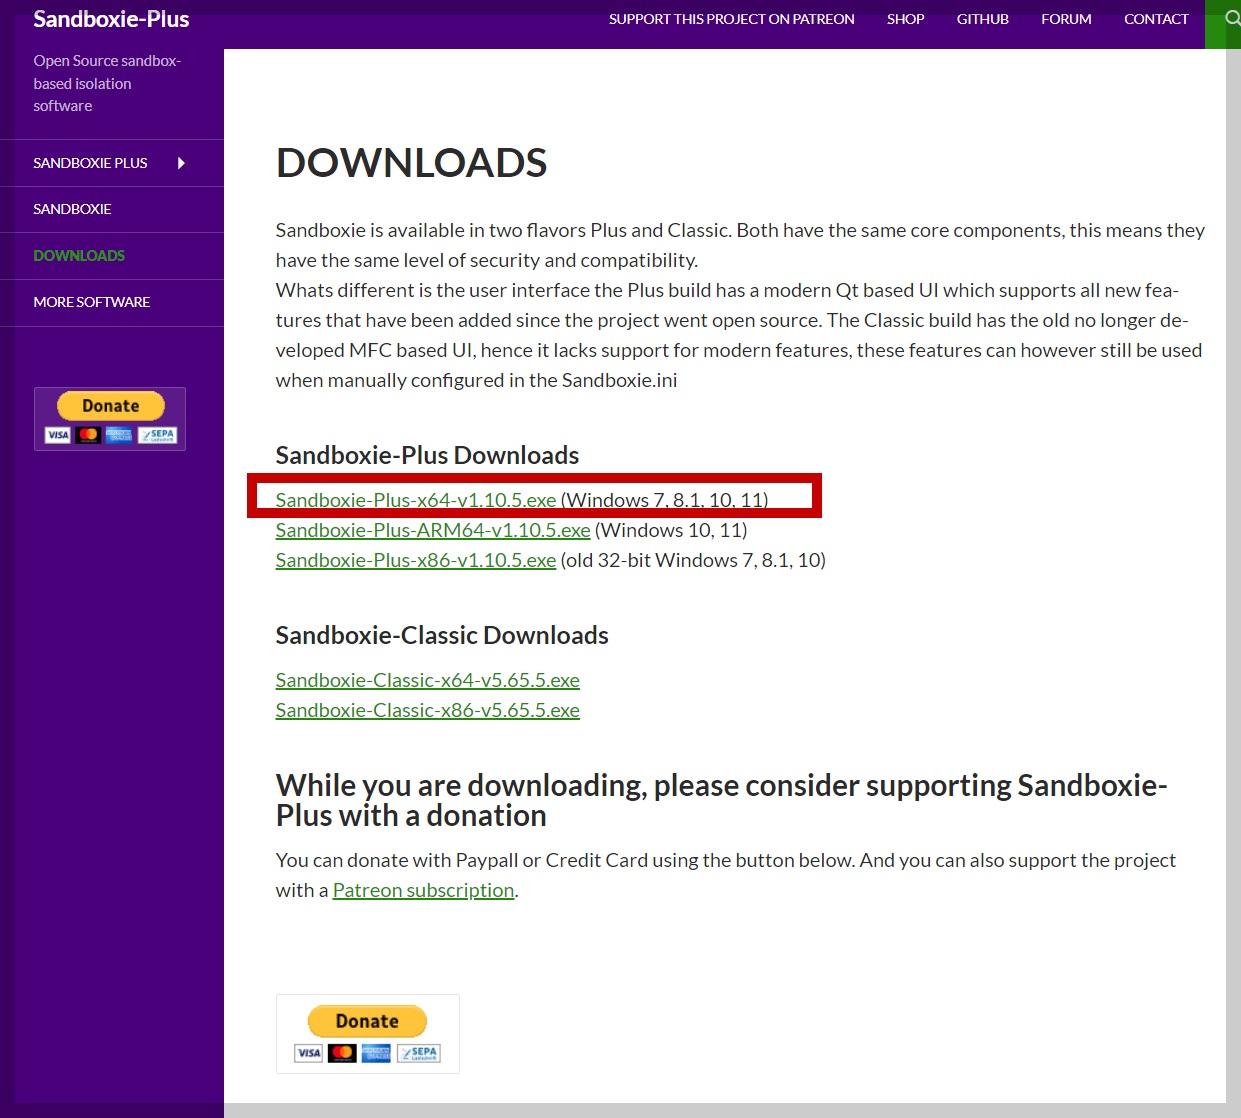Click the Sandboxie-Plus site title
This screenshot has height=1118, width=1241.
pyautogui.click(x=111, y=19)
